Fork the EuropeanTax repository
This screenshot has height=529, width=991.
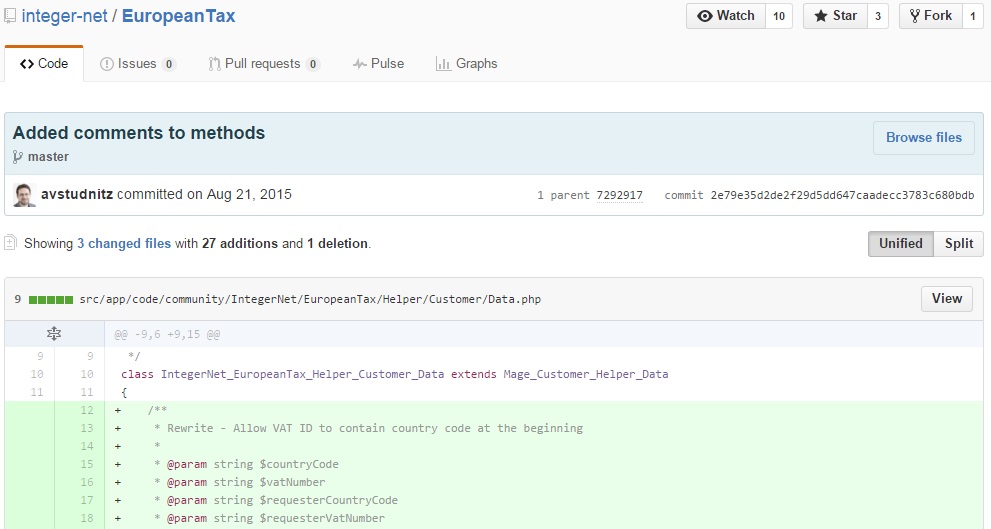click(930, 16)
